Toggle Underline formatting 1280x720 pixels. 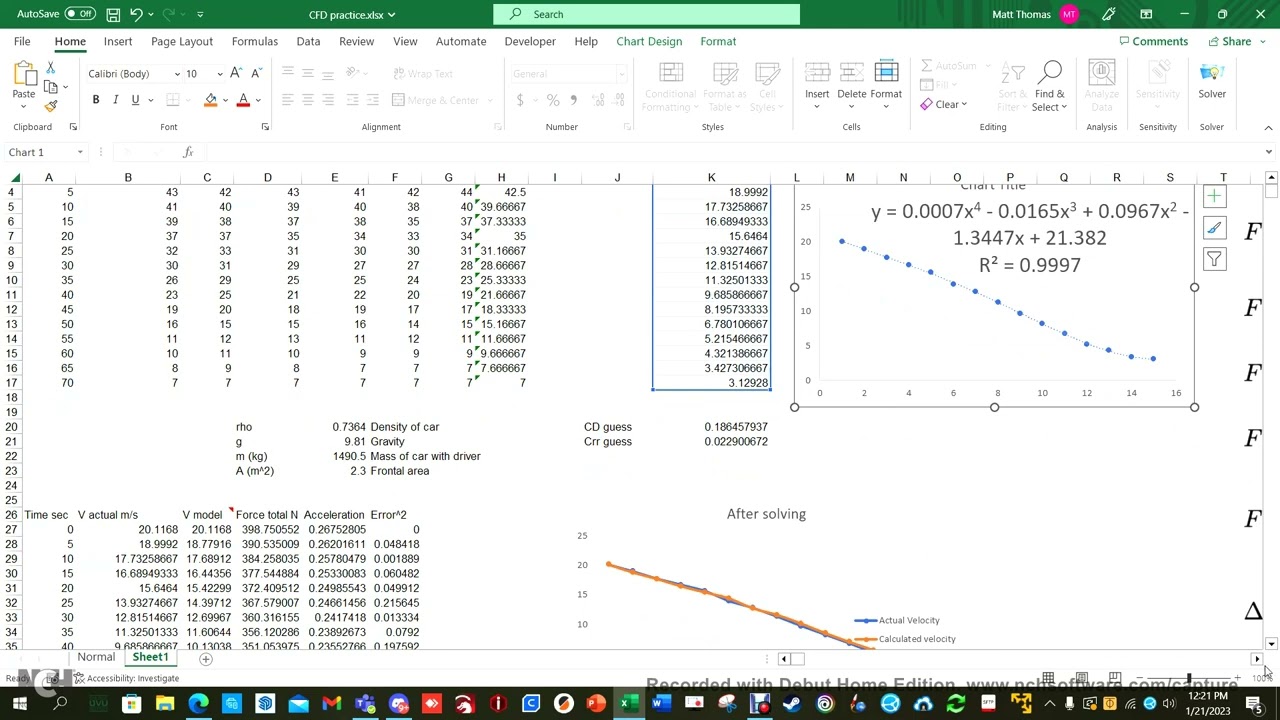point(135,100)
